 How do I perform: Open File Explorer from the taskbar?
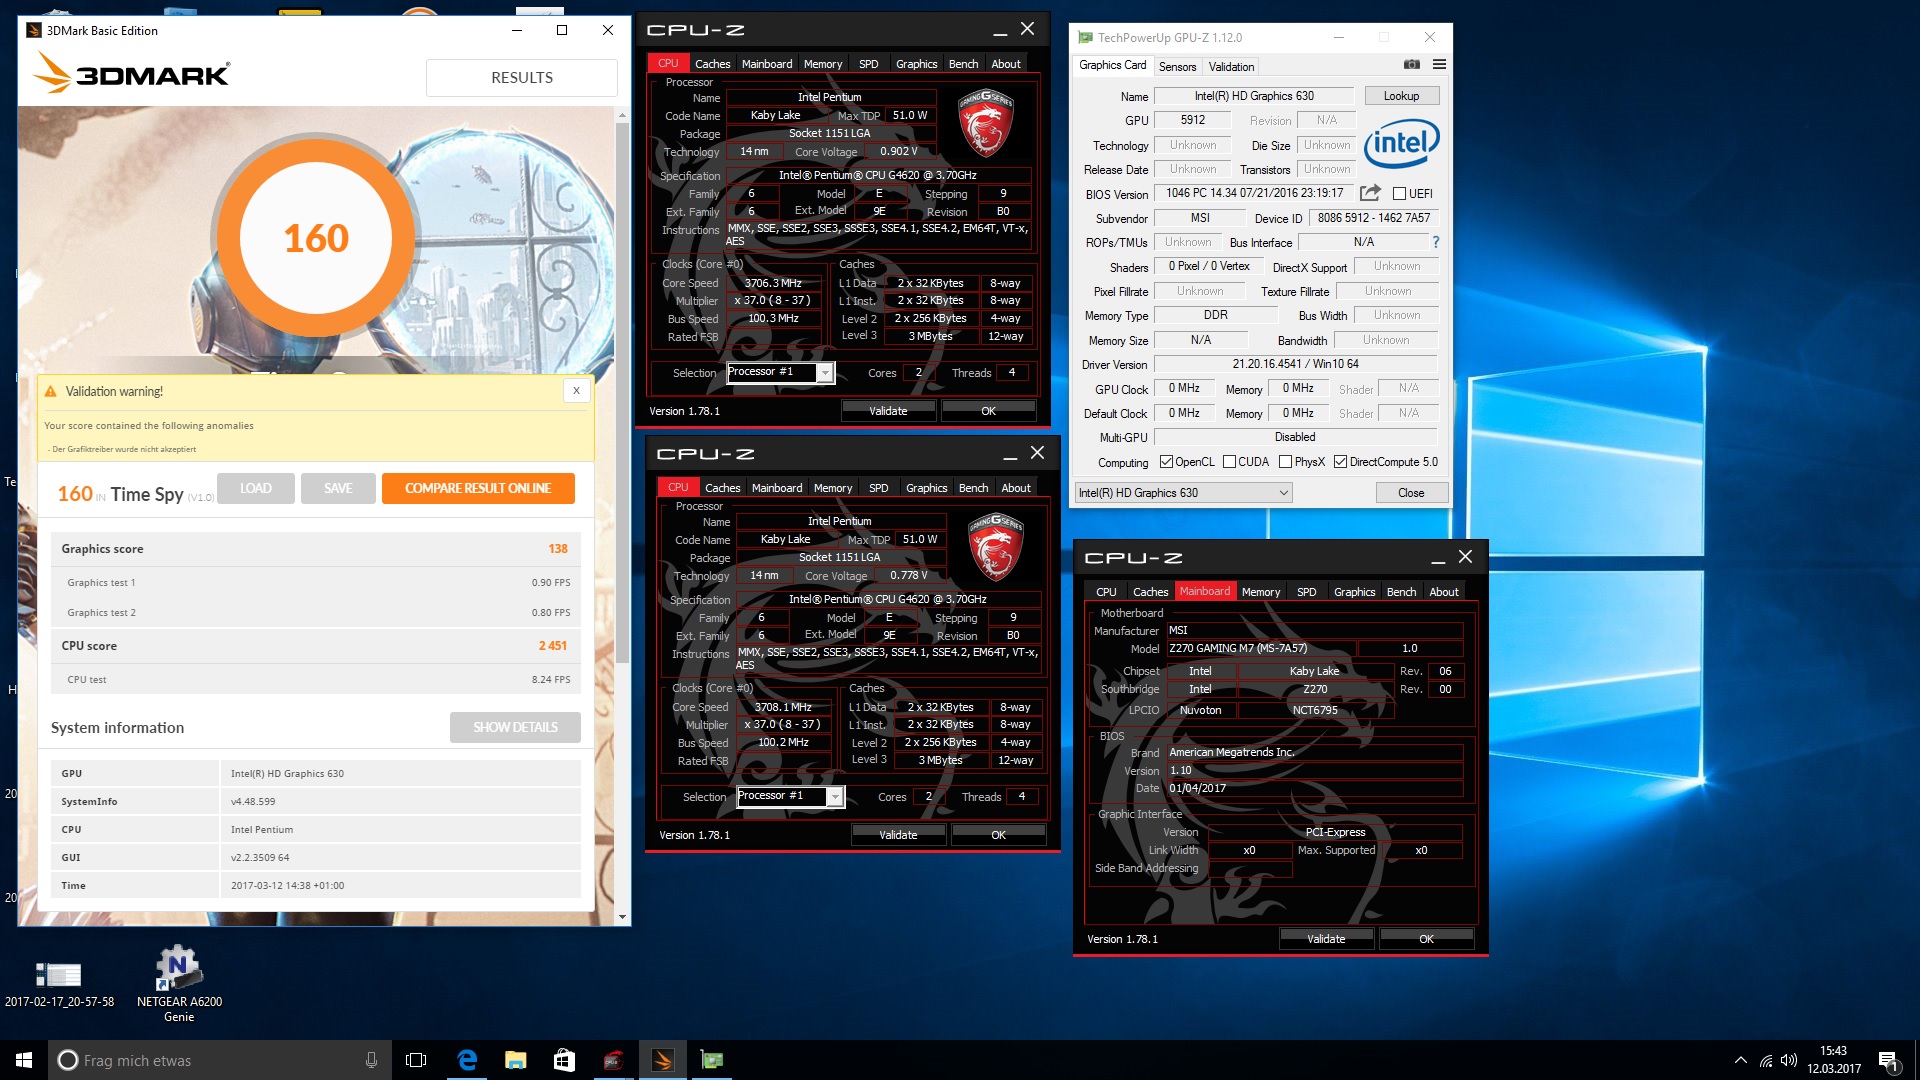click(x=515, y=1060)
